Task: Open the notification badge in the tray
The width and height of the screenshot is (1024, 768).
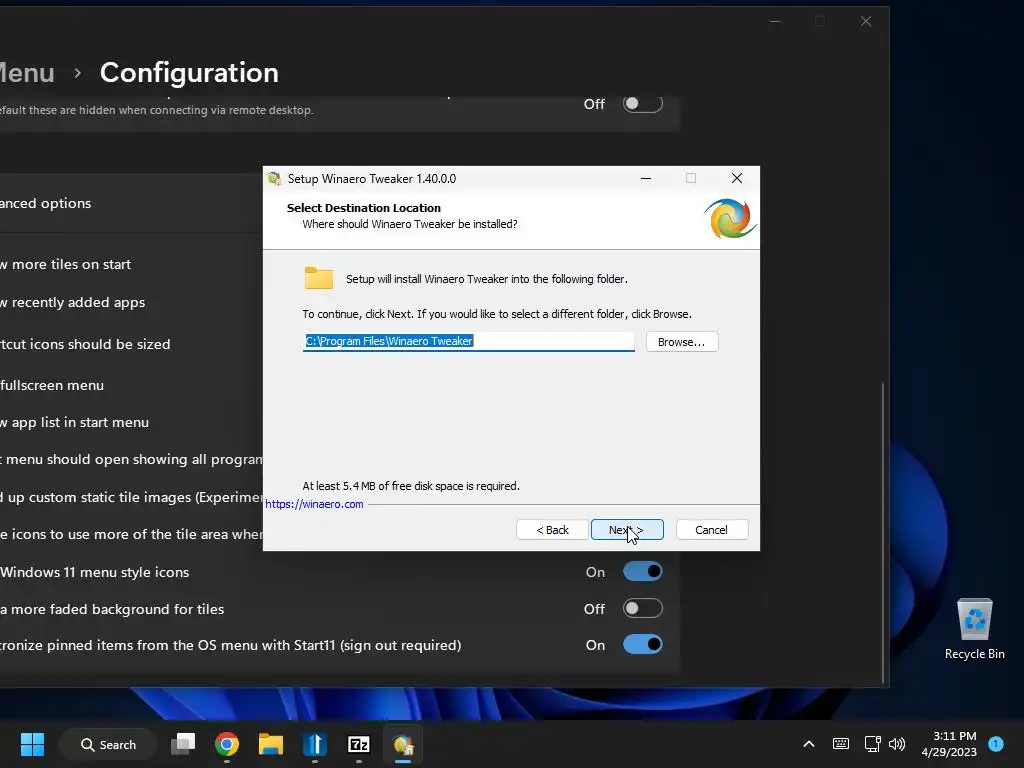Action: tap(996, 743)
